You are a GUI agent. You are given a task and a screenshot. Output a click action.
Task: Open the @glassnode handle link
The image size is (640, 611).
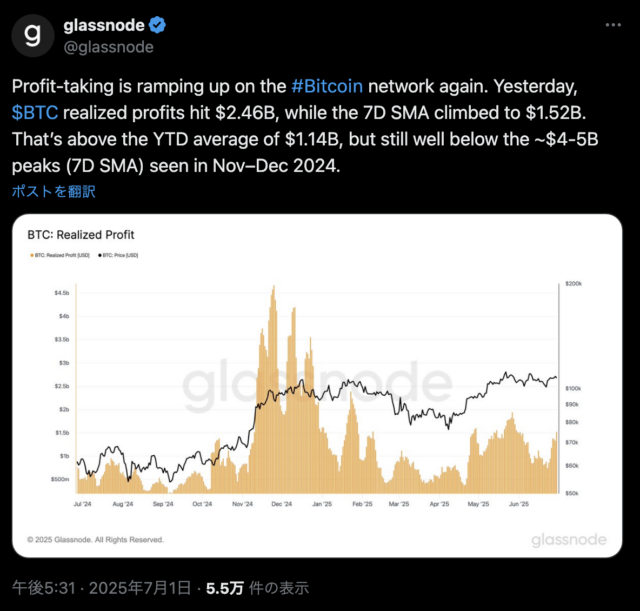click(x=109, y=47)
